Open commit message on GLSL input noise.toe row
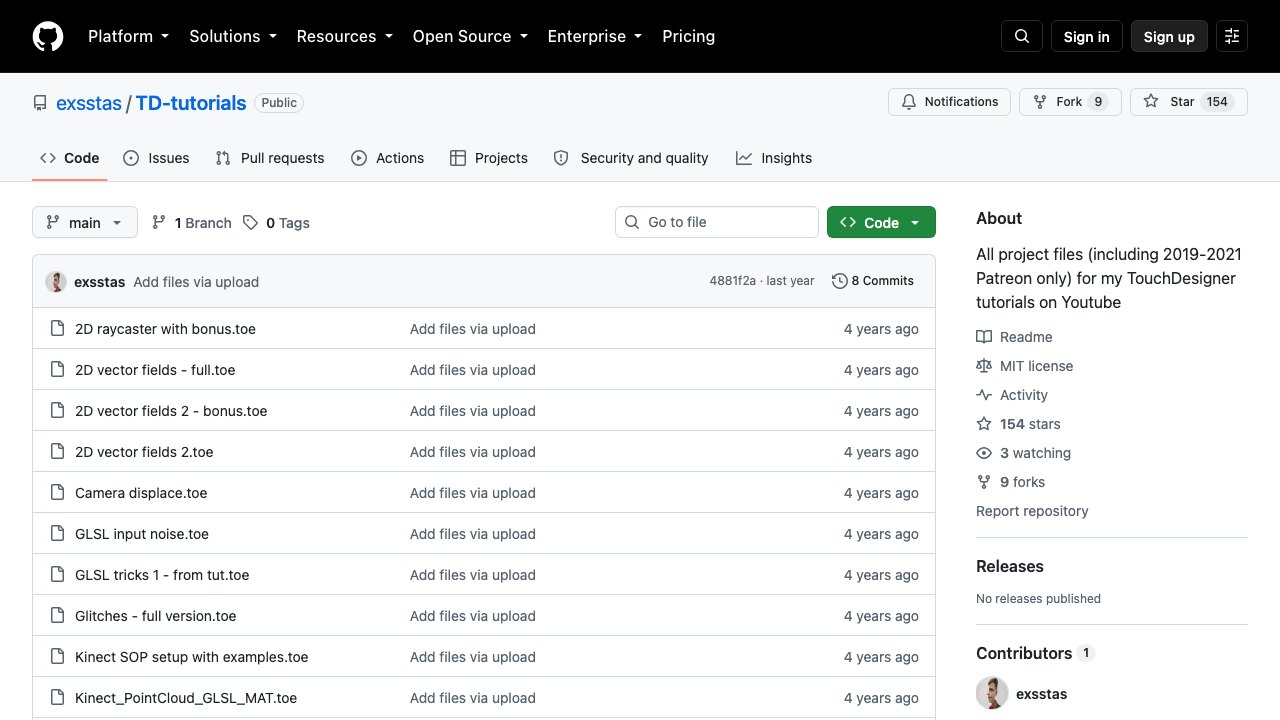Image resolution: width=1280 pixels, height=720 pixels. click(473, 534)
